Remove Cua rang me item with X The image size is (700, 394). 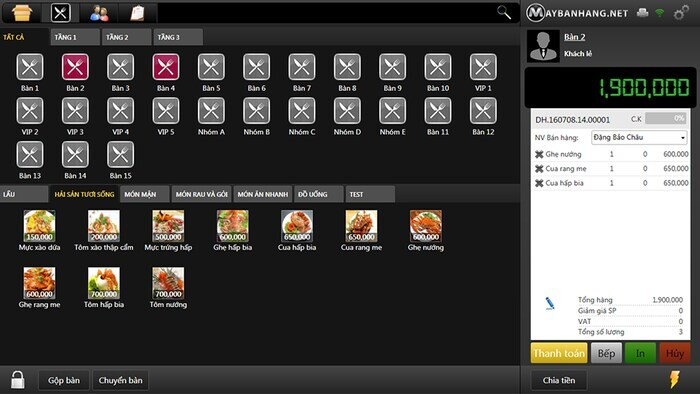539,169
